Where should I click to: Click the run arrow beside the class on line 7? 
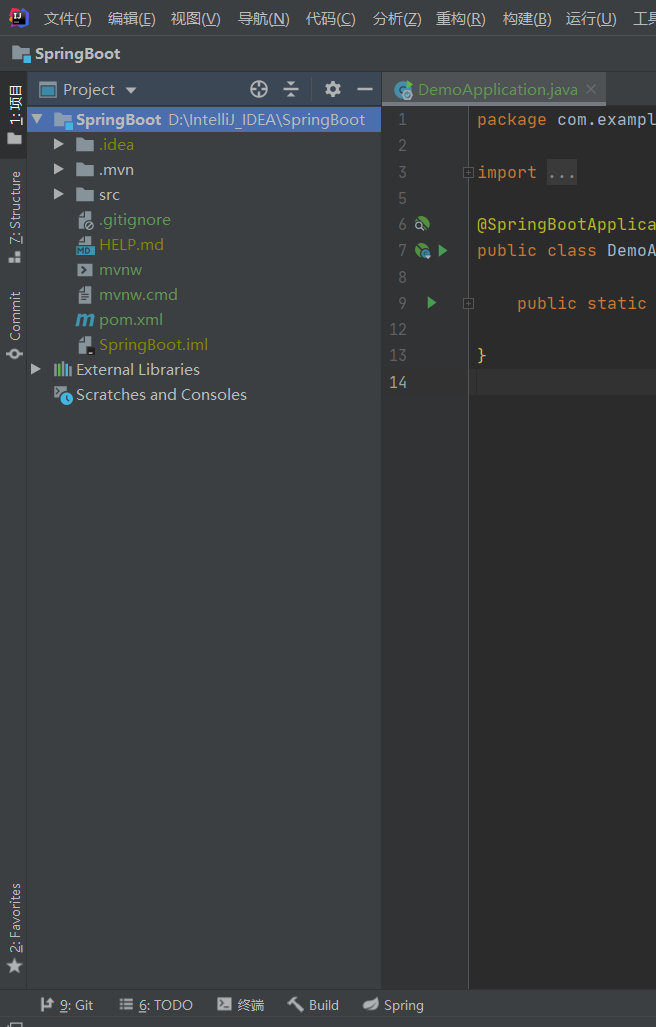[x=443, y=250]
